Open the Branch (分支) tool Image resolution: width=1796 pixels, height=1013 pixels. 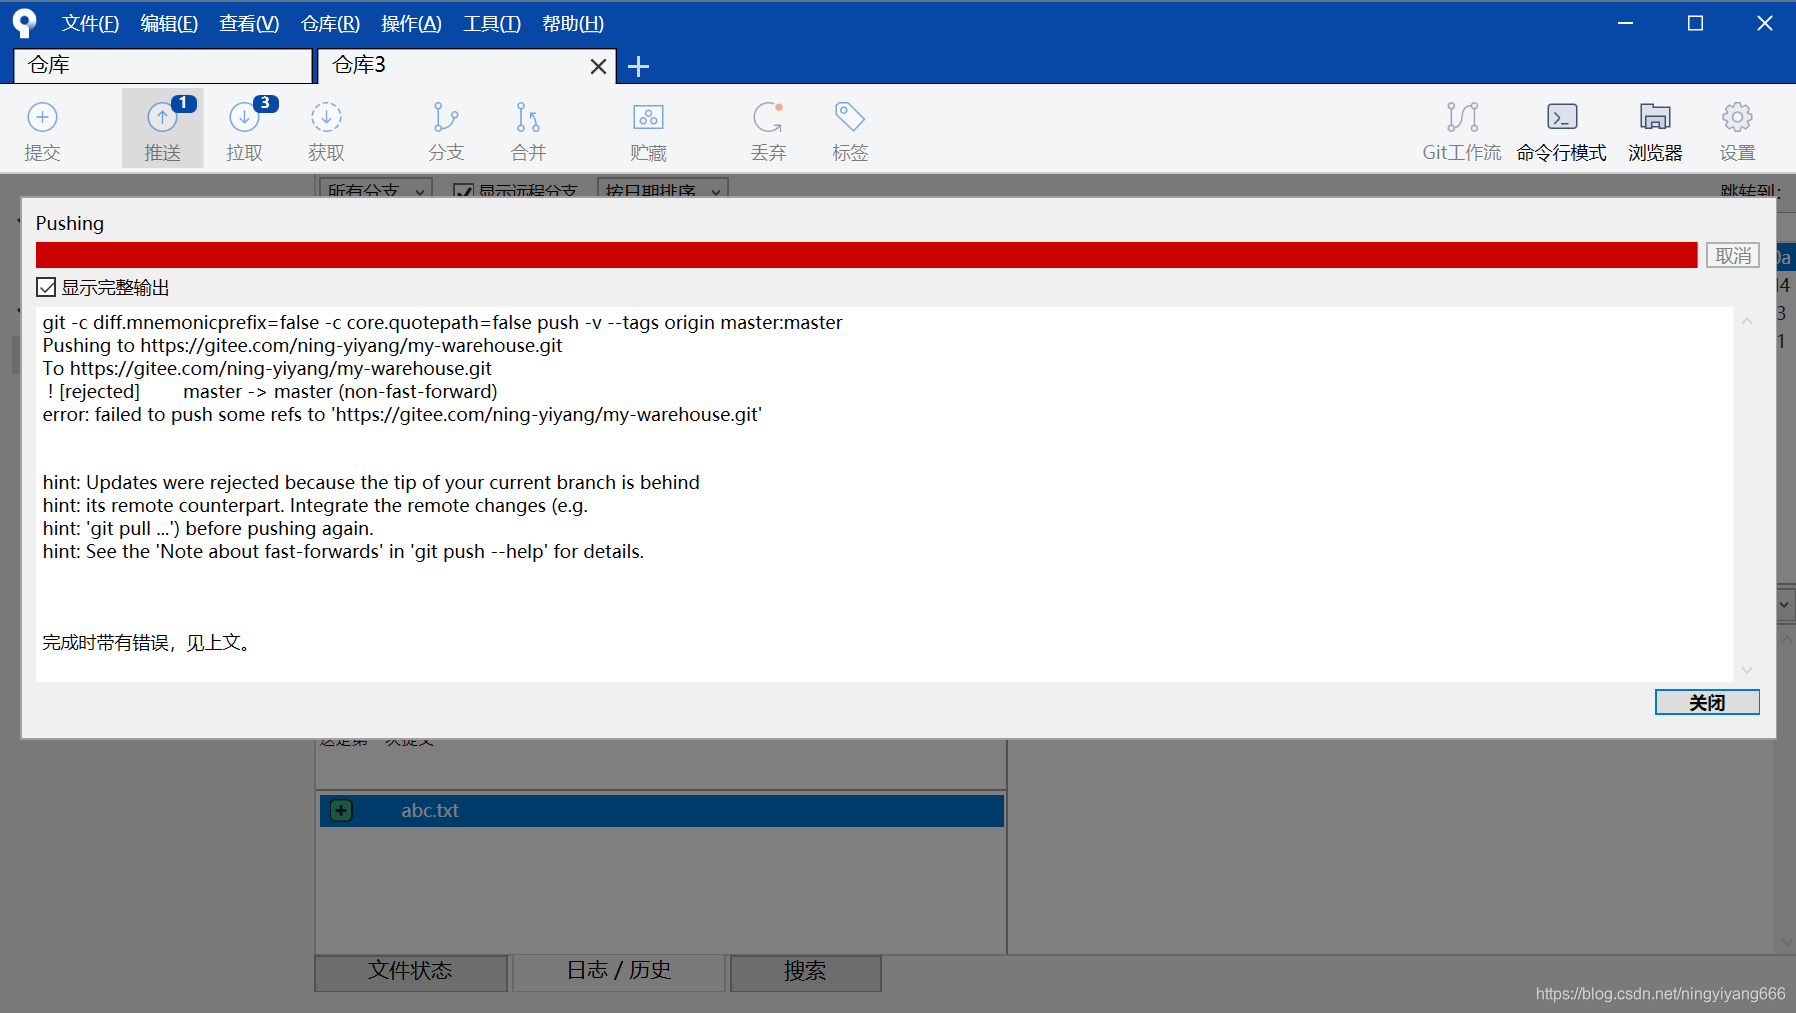click(x=446, y=130)
